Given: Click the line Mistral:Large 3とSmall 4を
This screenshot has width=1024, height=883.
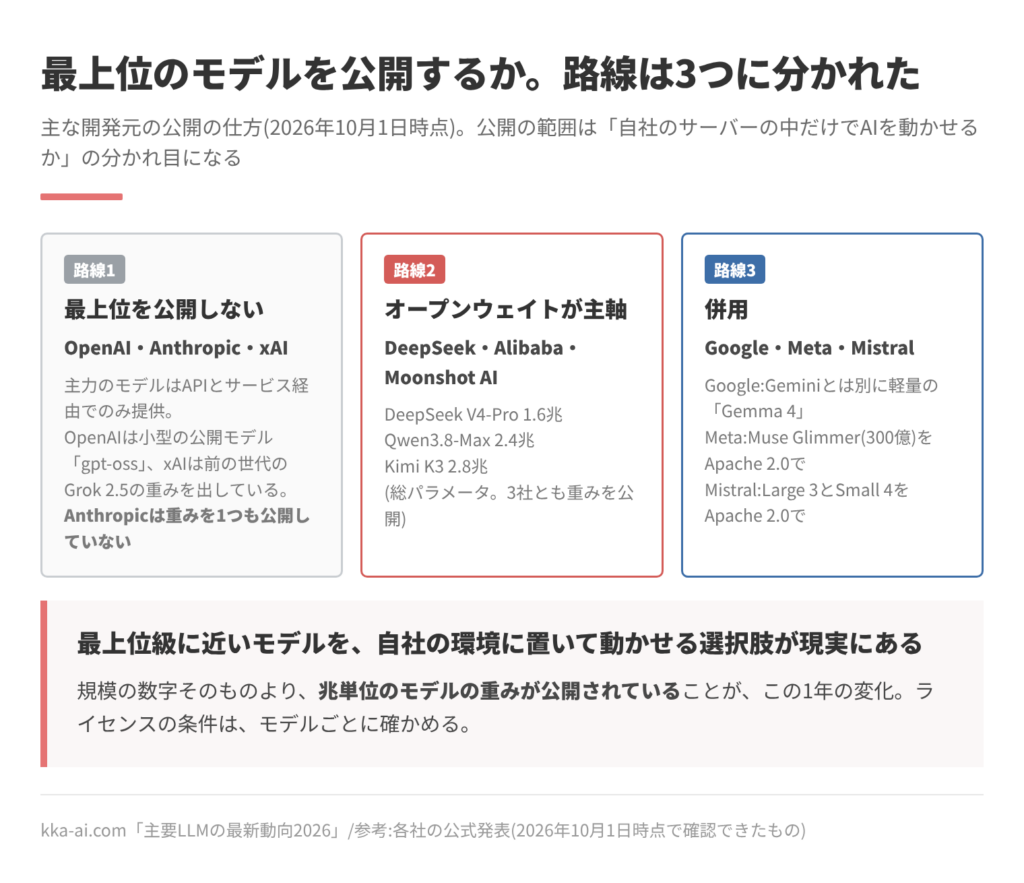Looking at the screenshot, I should (x=807, y=490).
